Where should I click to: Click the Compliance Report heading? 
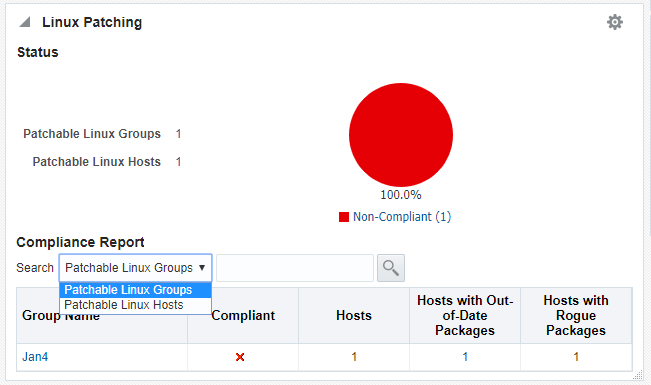[80, 242]
